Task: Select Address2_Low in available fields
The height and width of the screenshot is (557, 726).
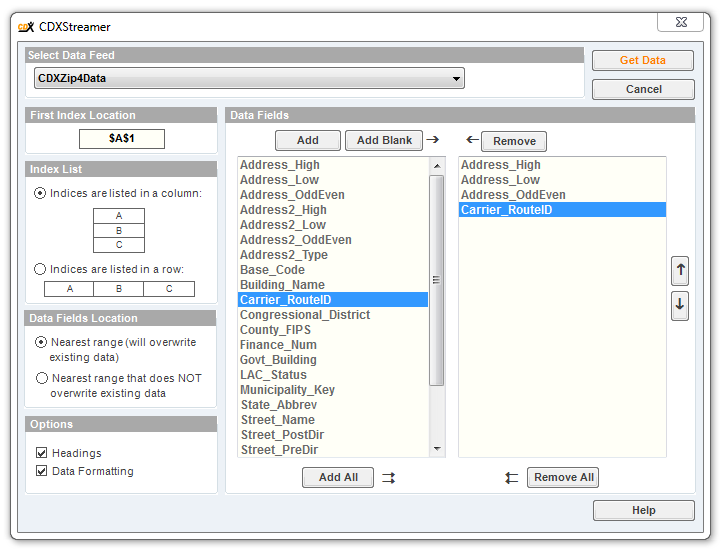Action: [333, 225]
